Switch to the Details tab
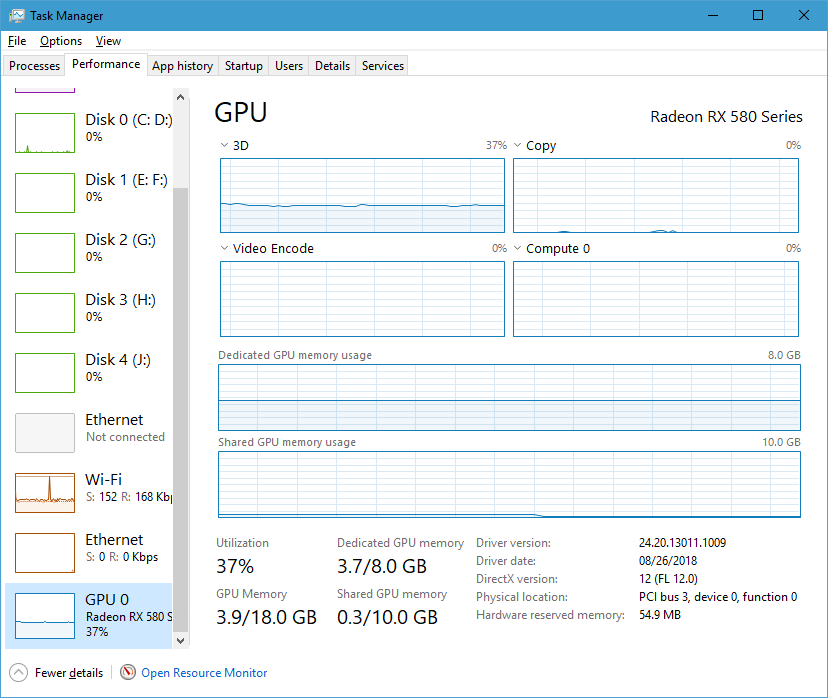828x698 pixels. (x=333, y=66)
